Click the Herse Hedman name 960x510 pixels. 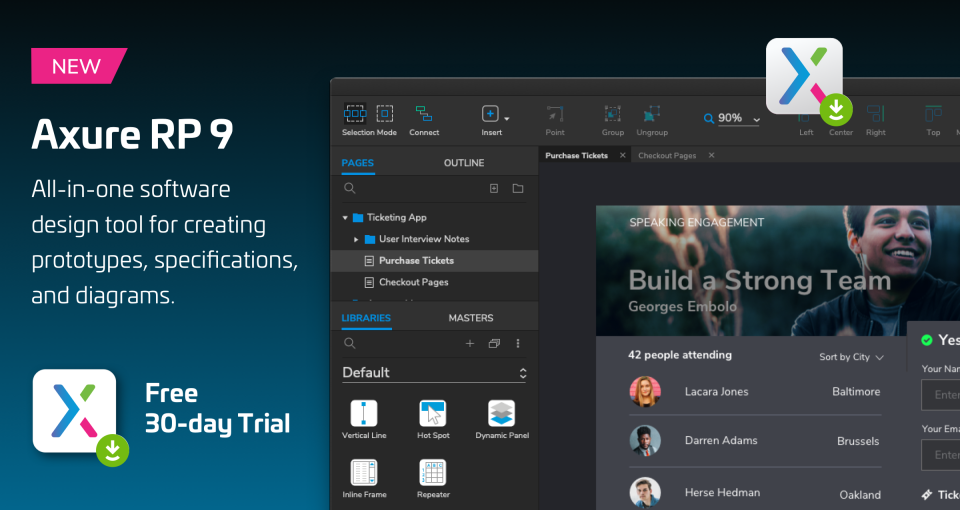click(x=722, y=492)
